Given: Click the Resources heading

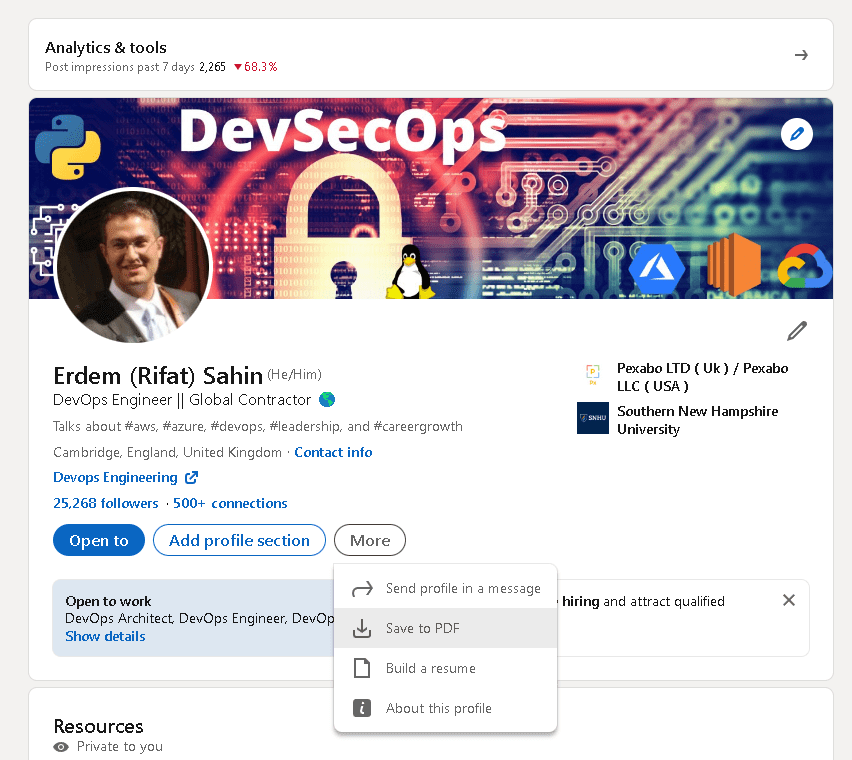Looking at the screenshot, I should point(98,726).
